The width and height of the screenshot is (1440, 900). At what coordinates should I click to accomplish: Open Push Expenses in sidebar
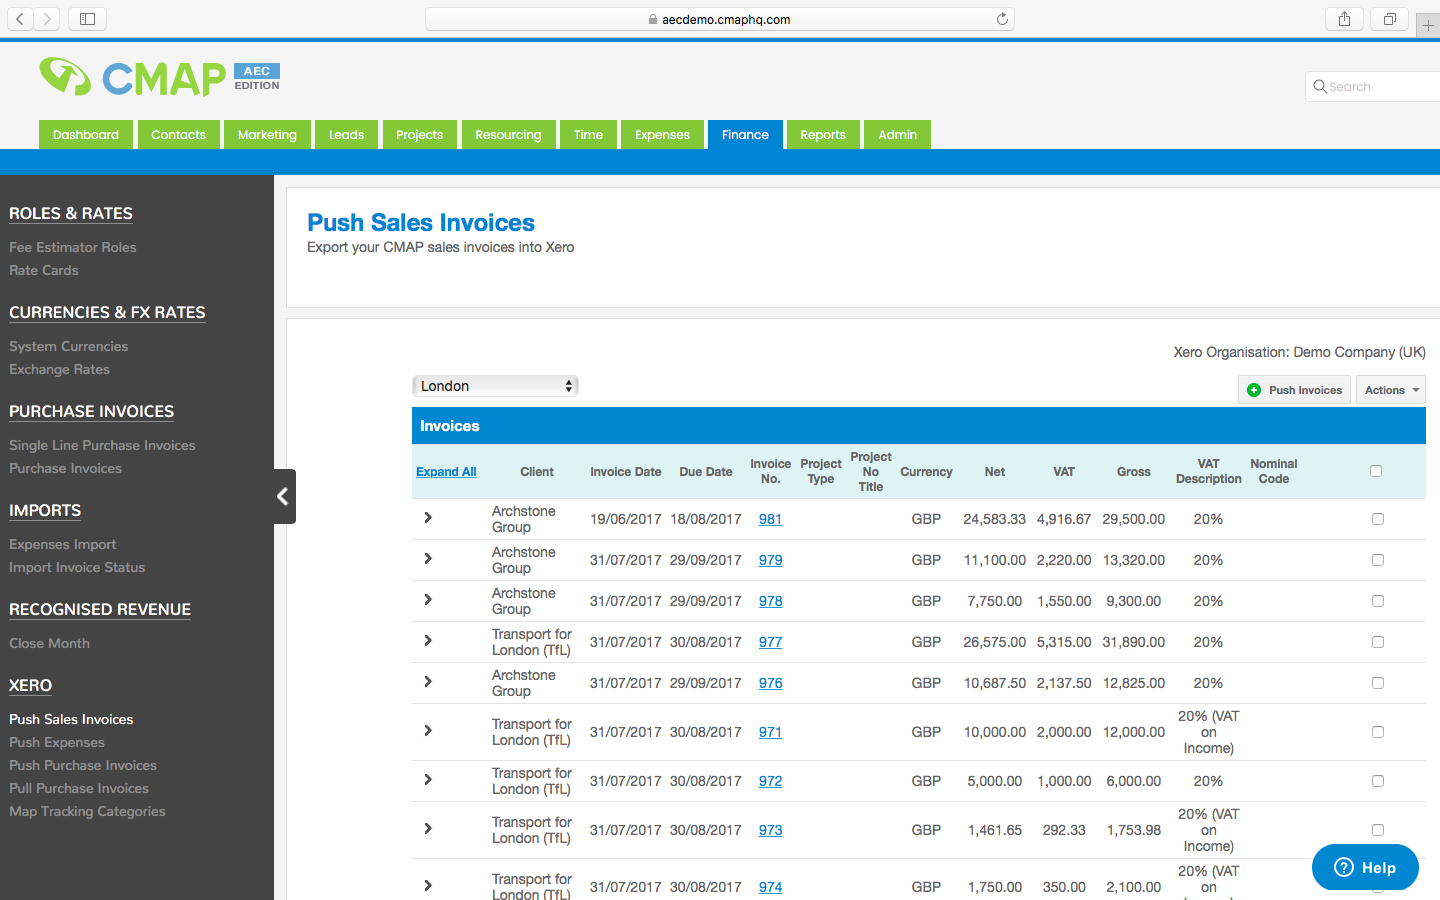click(x=57, y=742)
